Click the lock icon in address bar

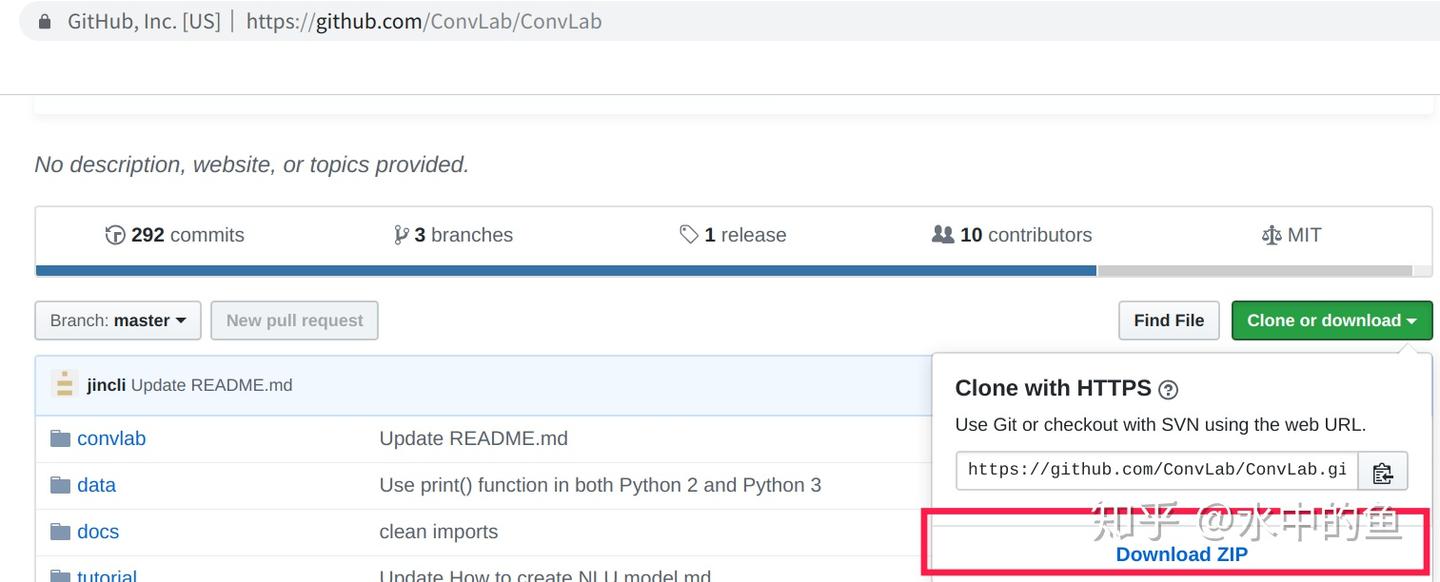click(x=44, y=21)
